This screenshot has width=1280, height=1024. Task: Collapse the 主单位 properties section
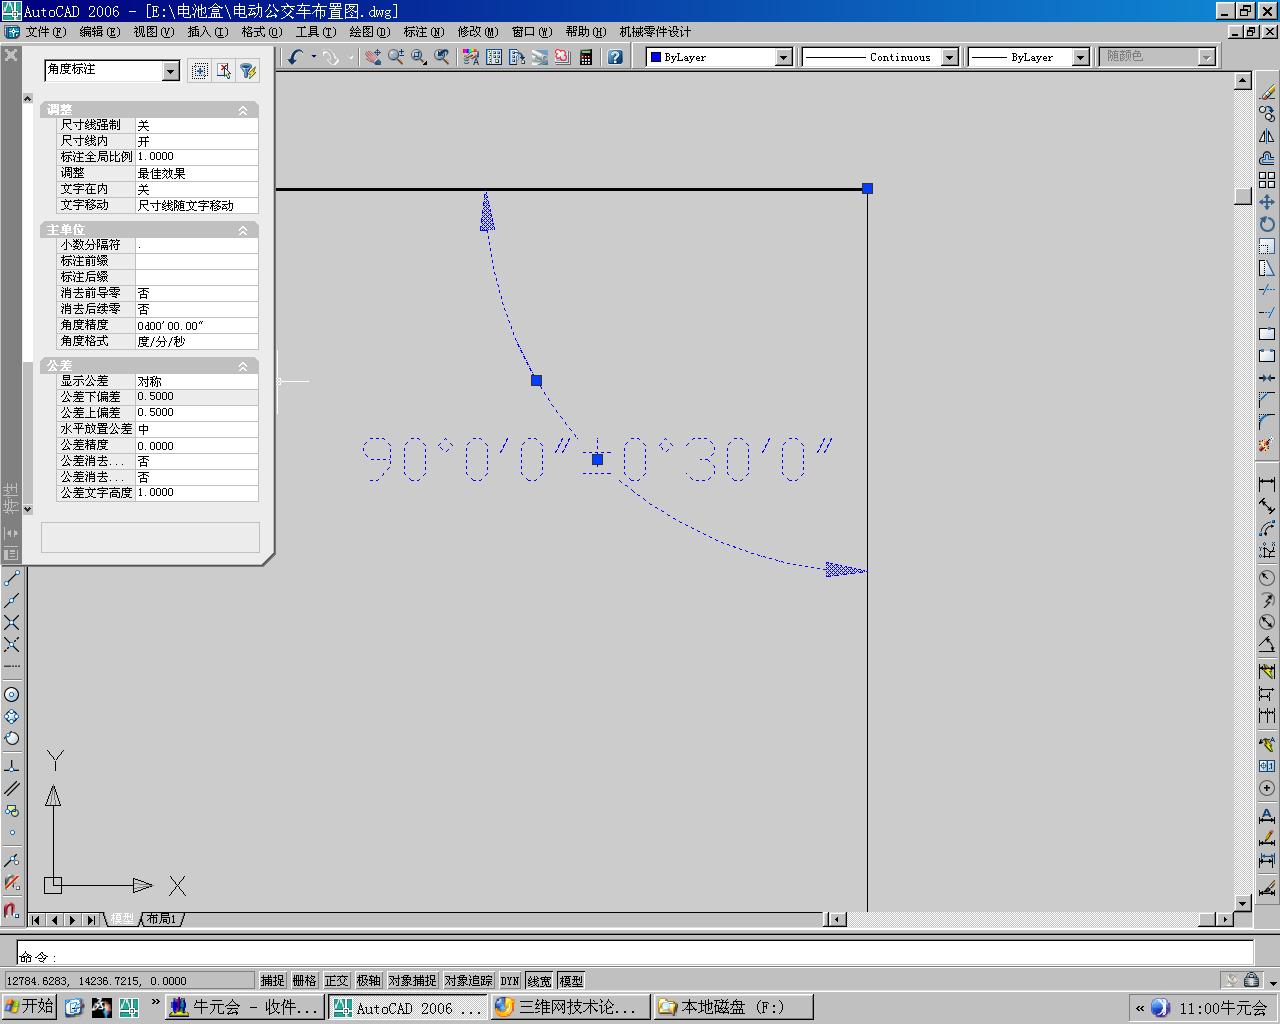pyautogui.click(x=242, y=230)
